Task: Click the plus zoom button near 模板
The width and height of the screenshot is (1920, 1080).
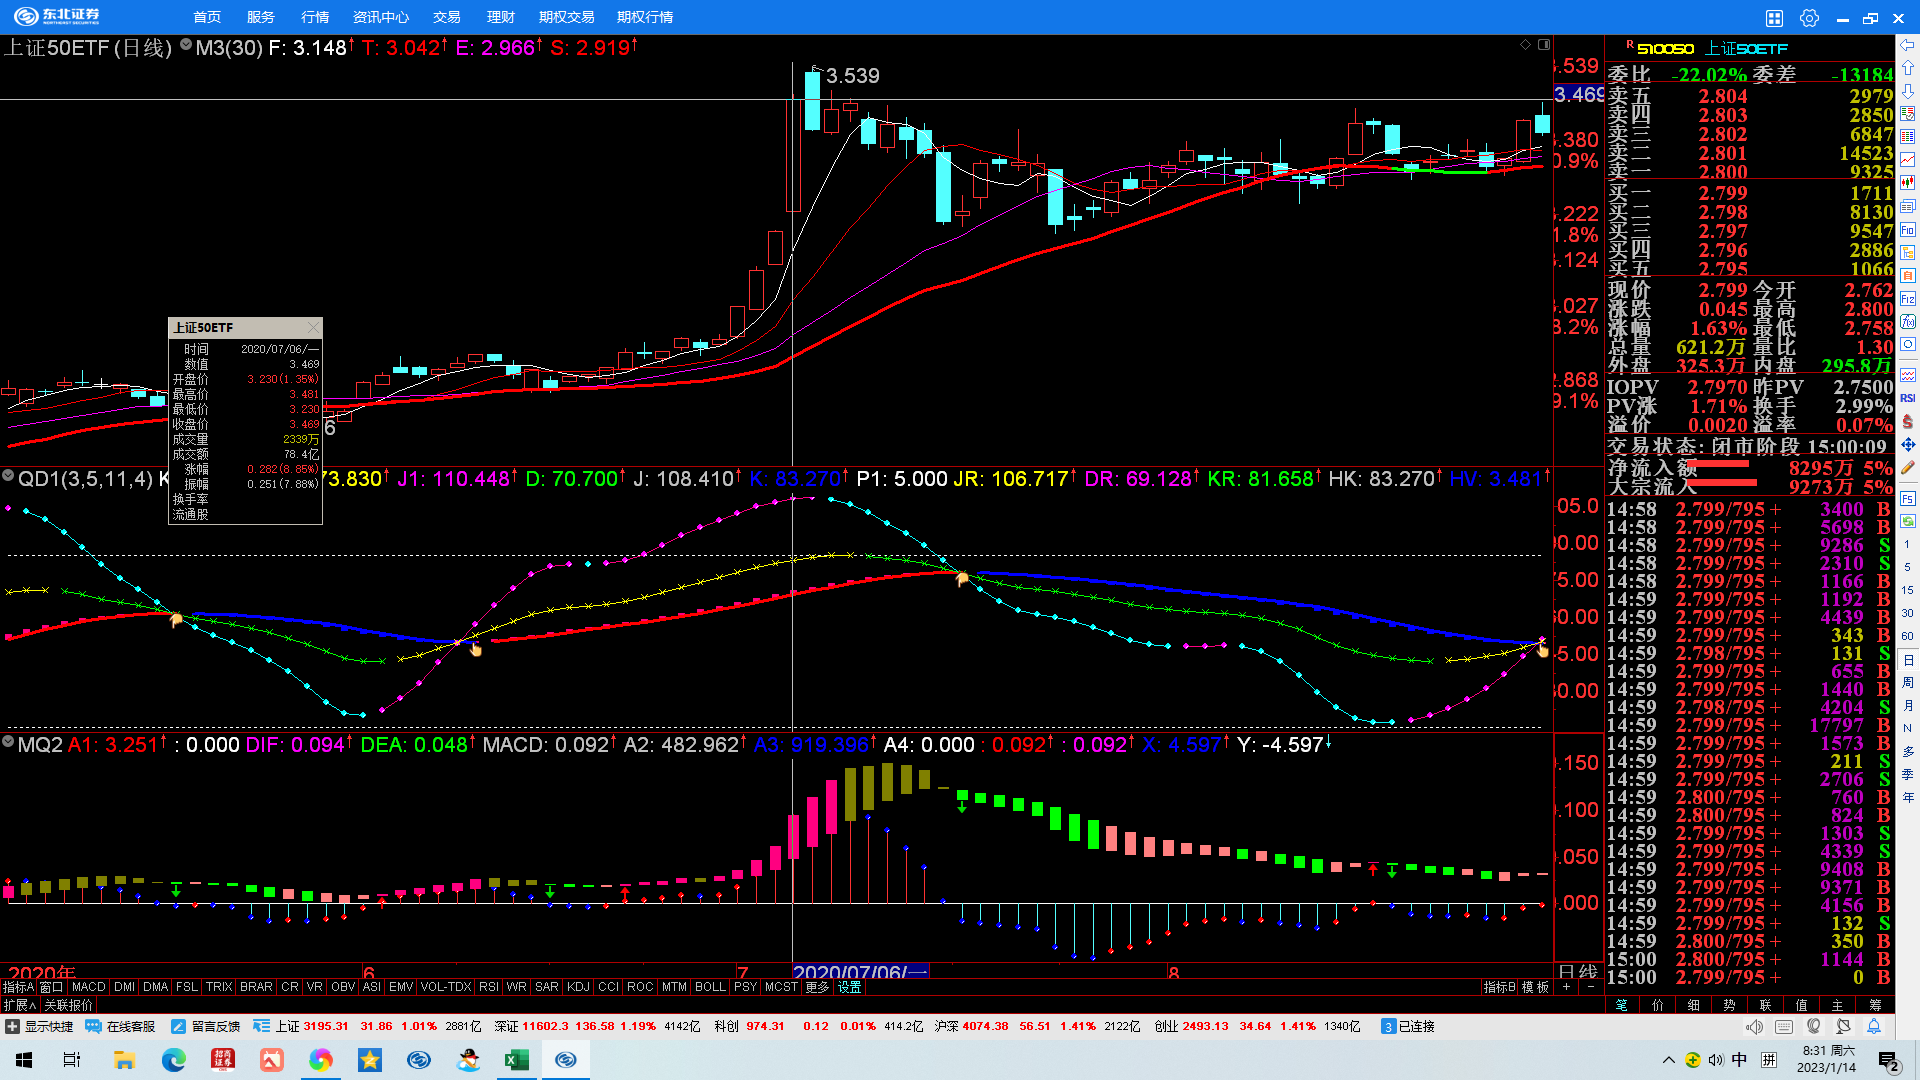Action: pos(1566,987)
